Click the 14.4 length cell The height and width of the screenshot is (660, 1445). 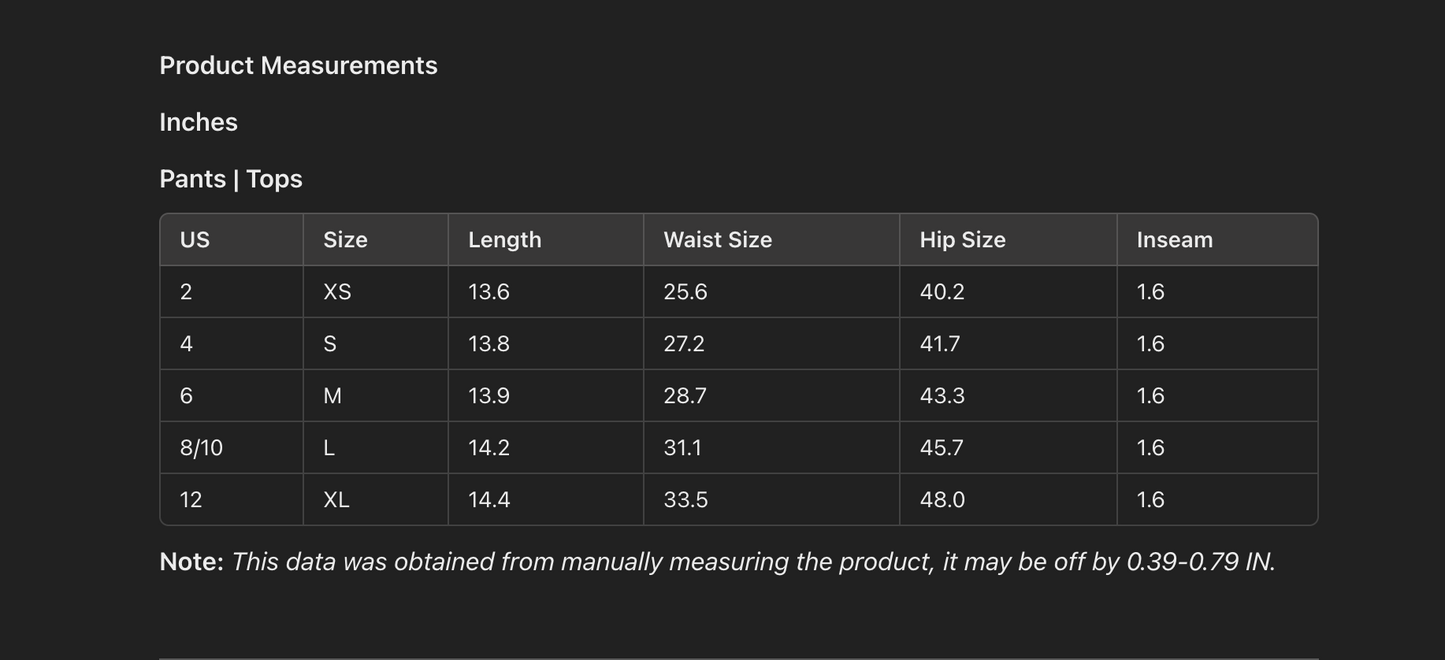click(x=489, y=500)
